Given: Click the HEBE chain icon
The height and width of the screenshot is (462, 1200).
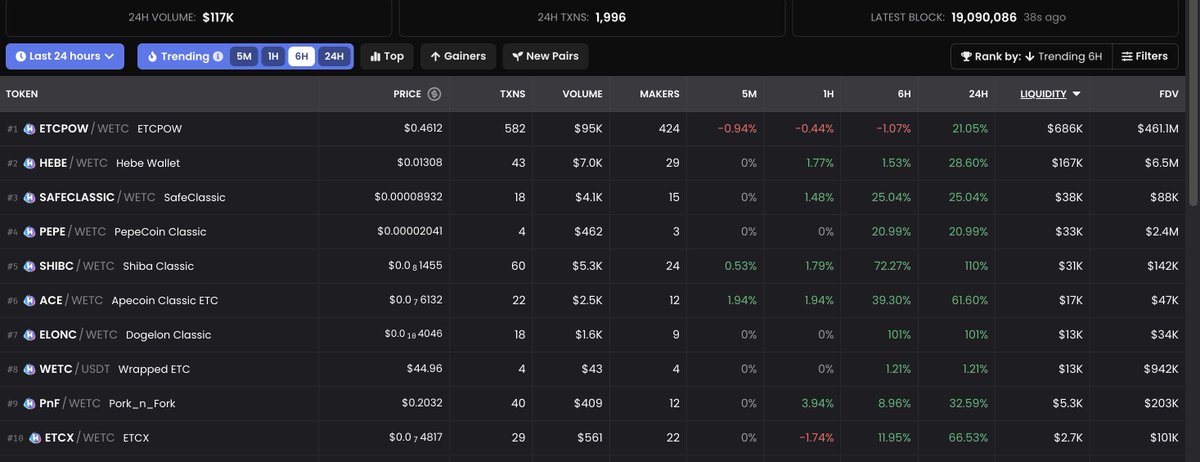Looking at the screenshot, I should coord(29,163).
